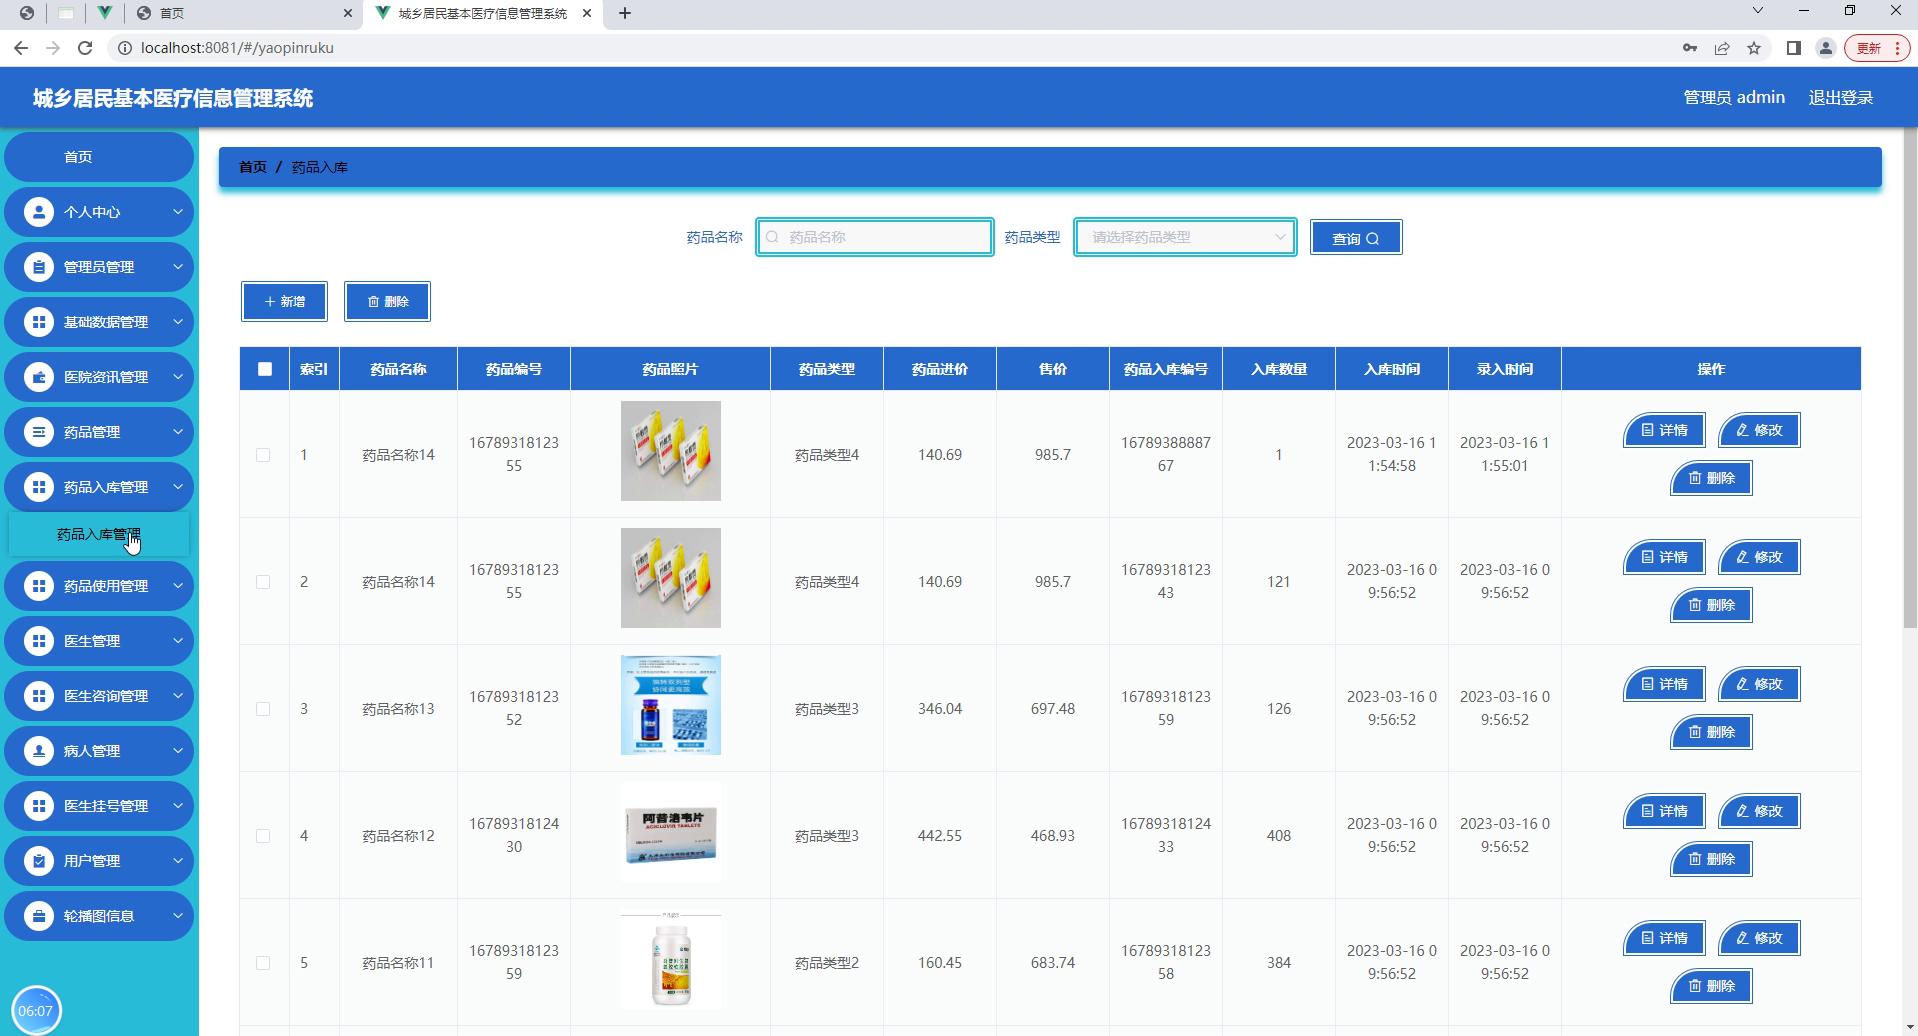Open 详情 for row 1 药品名称14
Viewport: 1918px width, 1036px height.
click(x=1664, y=430)
